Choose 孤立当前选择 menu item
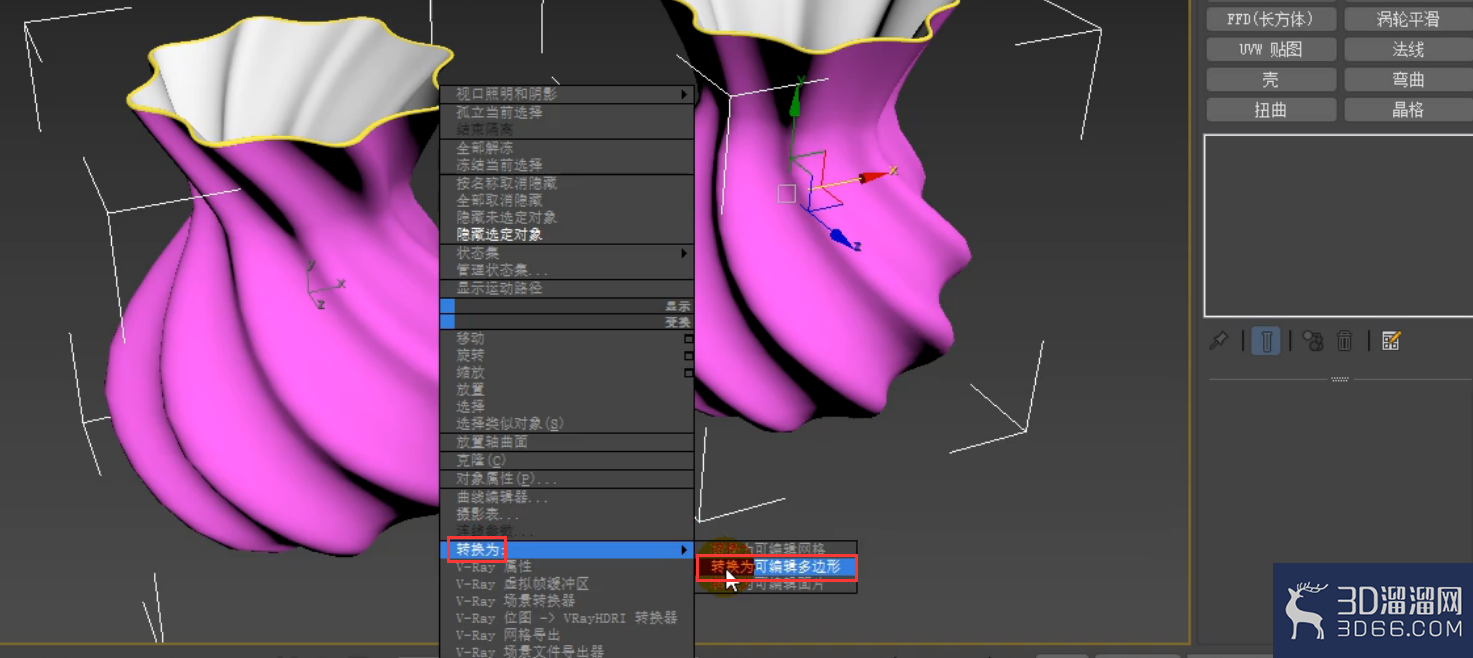The height and width of the screenshot is (658, 1473). click(567, 113)
